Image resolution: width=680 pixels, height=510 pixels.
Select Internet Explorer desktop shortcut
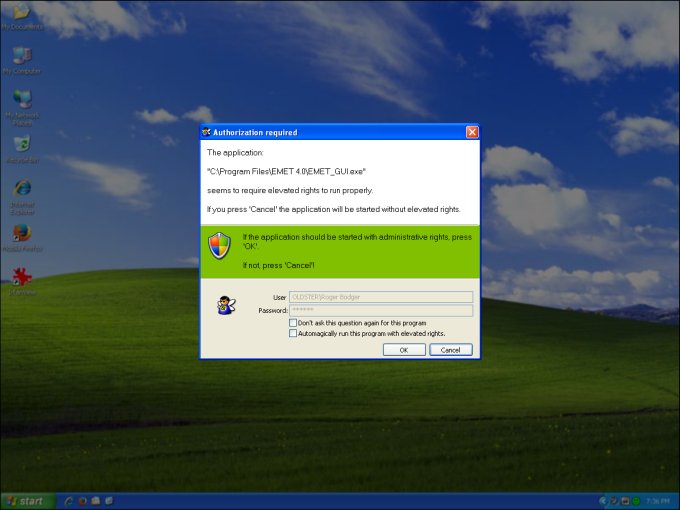point(21,190)
